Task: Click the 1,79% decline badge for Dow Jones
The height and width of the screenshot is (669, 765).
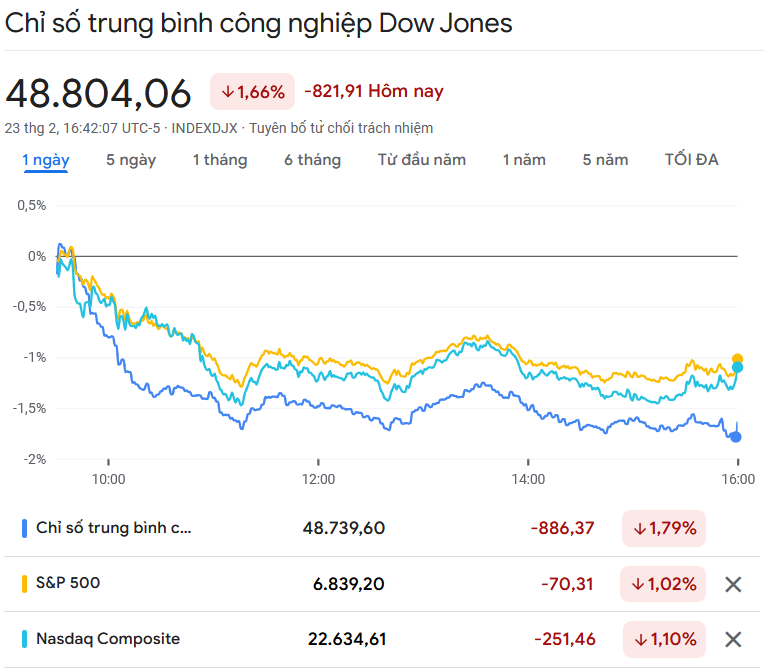Action: pyautogui.click(x=663, y=528)
